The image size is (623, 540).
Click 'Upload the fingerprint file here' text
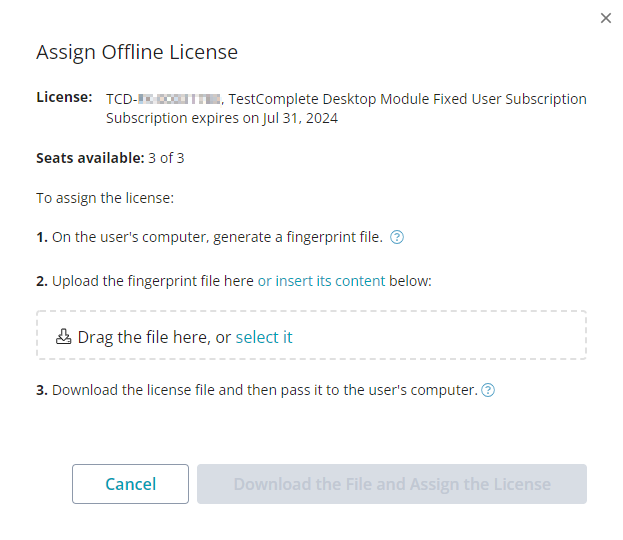(153, 281)
